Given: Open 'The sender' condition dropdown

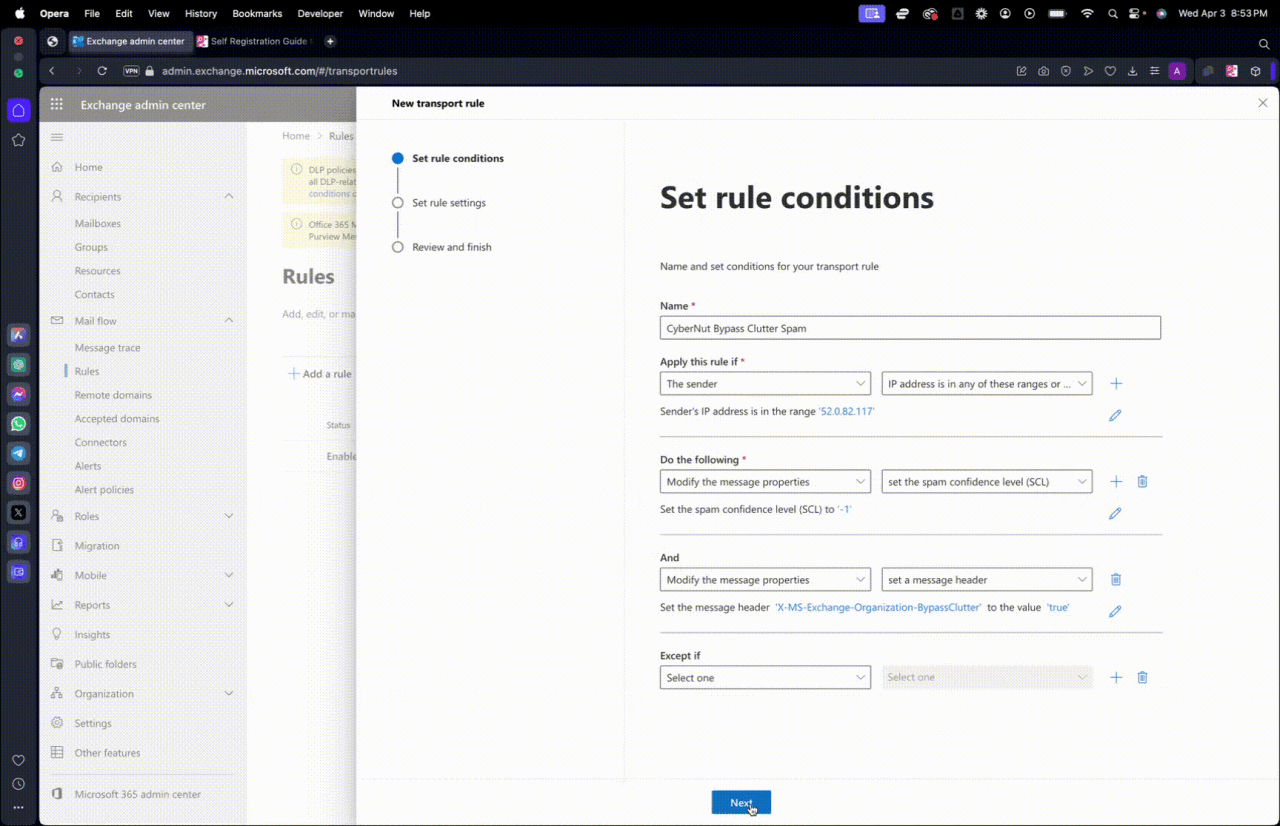Looking at the screenshot, I should click(x=765, y=384).
